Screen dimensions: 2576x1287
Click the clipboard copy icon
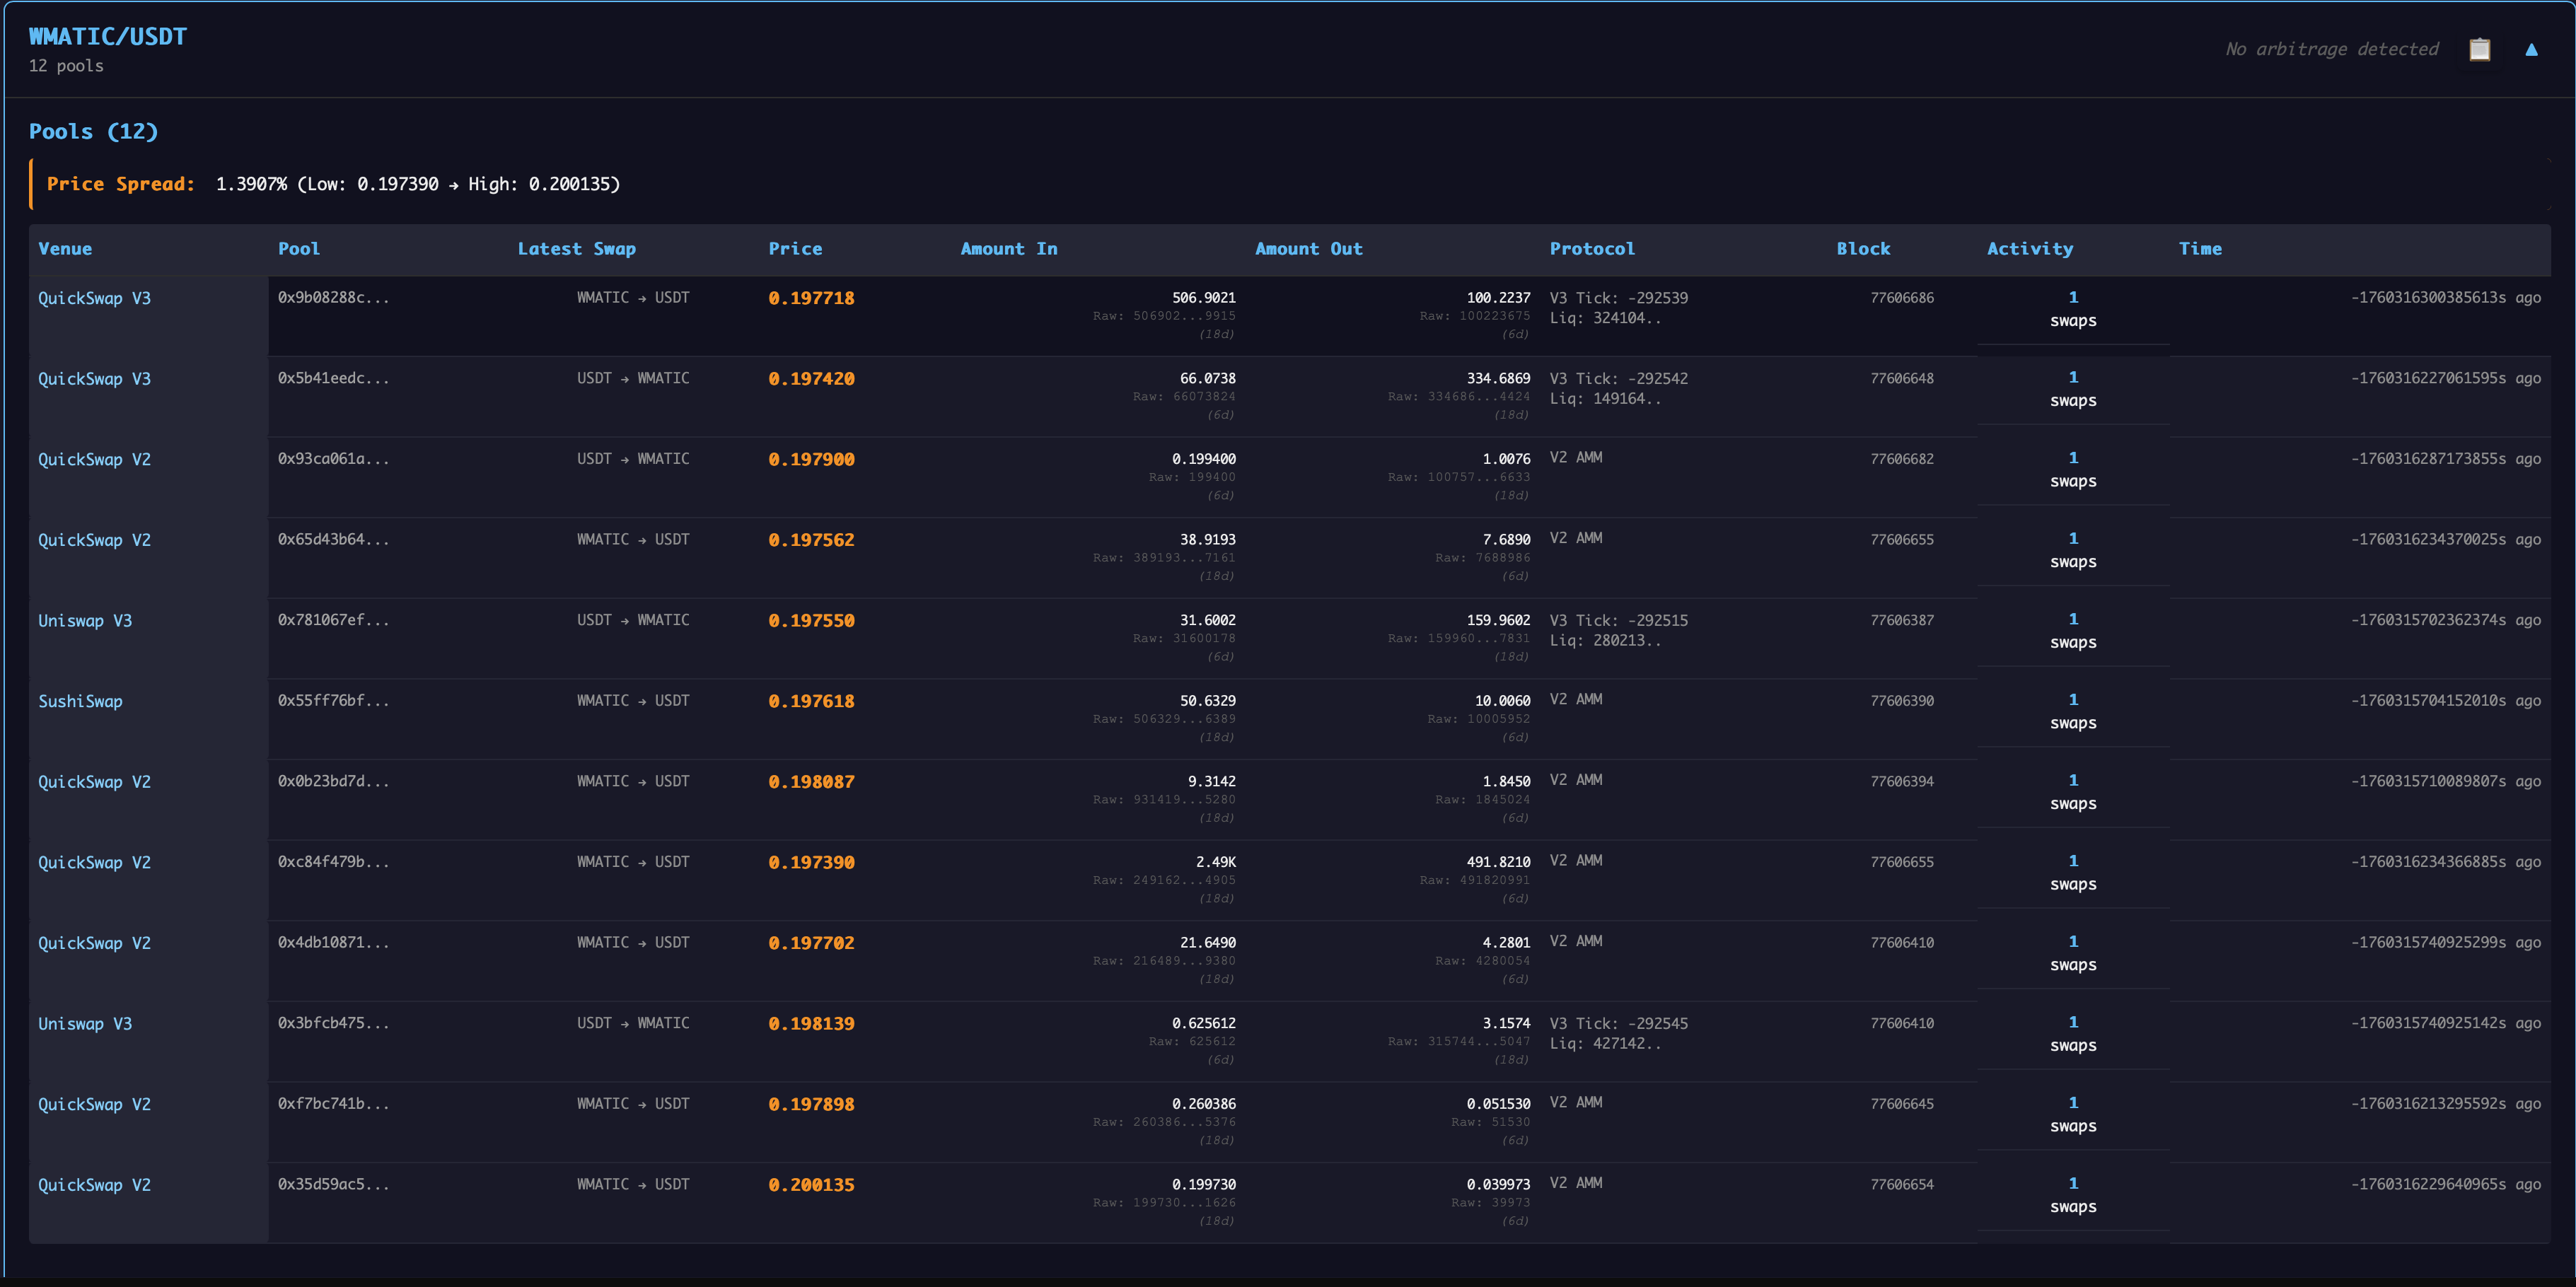point(2479,49)
